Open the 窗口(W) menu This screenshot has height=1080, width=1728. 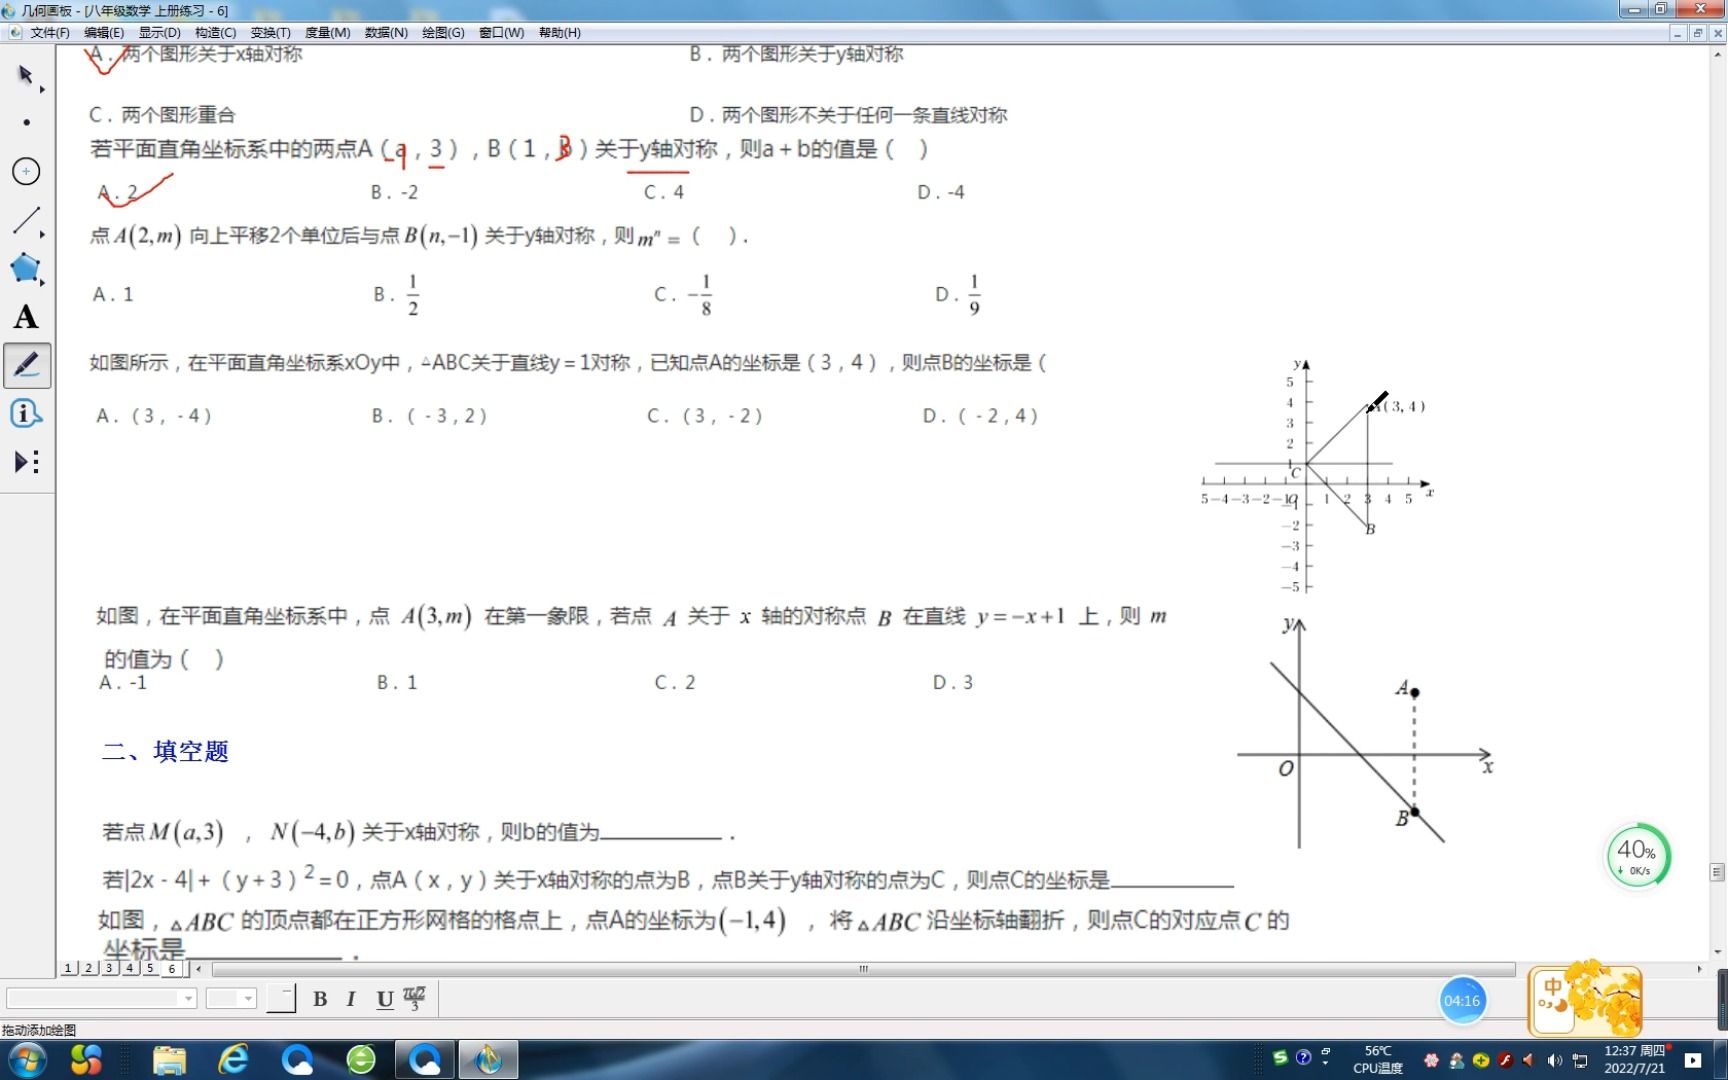[x=501, y=32]
